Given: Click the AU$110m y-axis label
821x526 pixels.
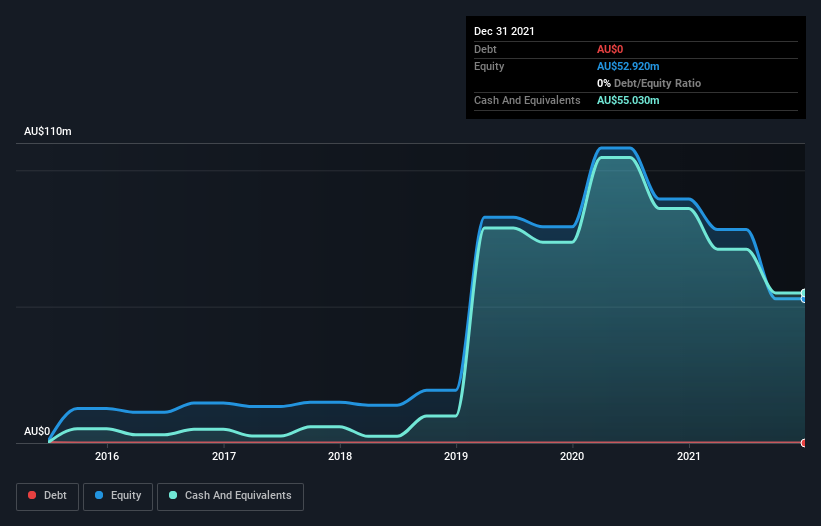Looking at the screenshot, I should tap(48, 131).
